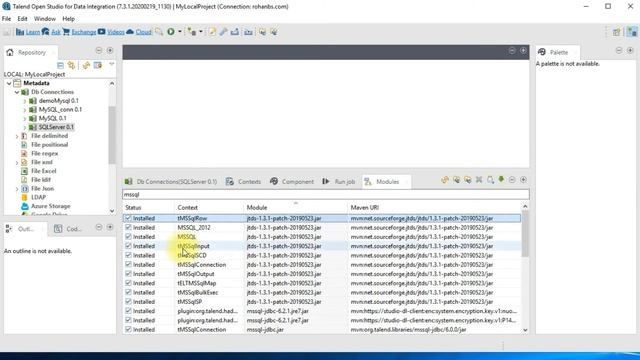Screen dimensions: 640x360
Task: Toggle the checkbox for MSSQL_2012 row
Action: [128, 227]
